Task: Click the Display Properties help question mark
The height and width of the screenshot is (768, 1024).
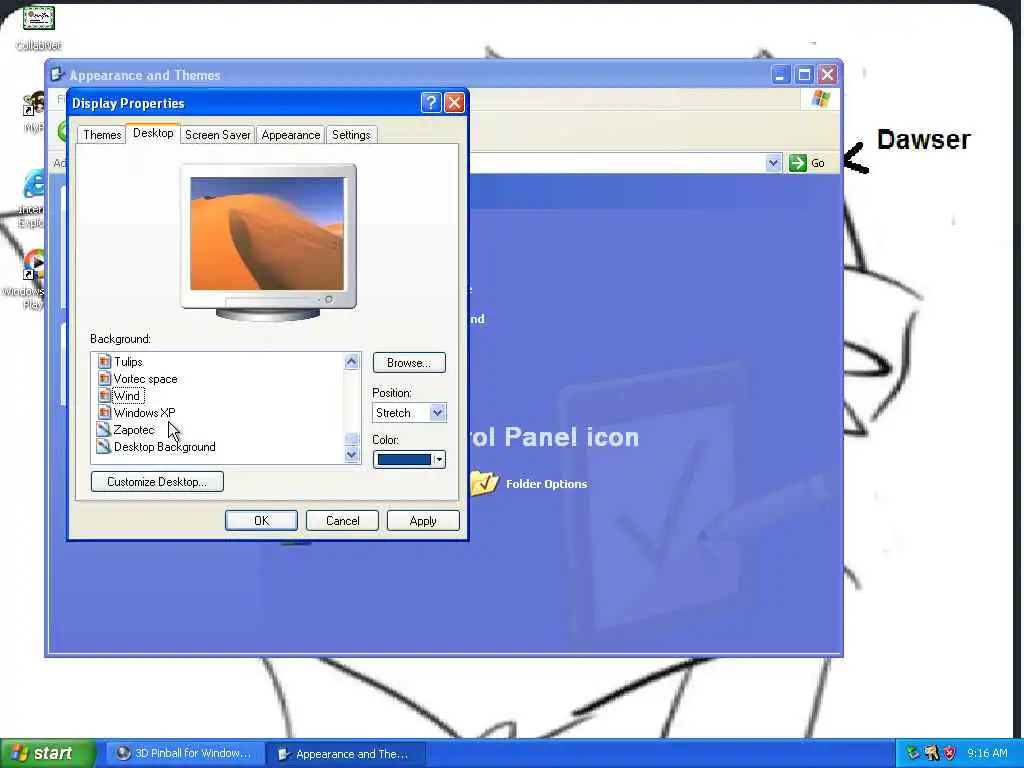Action: point(430,103)
